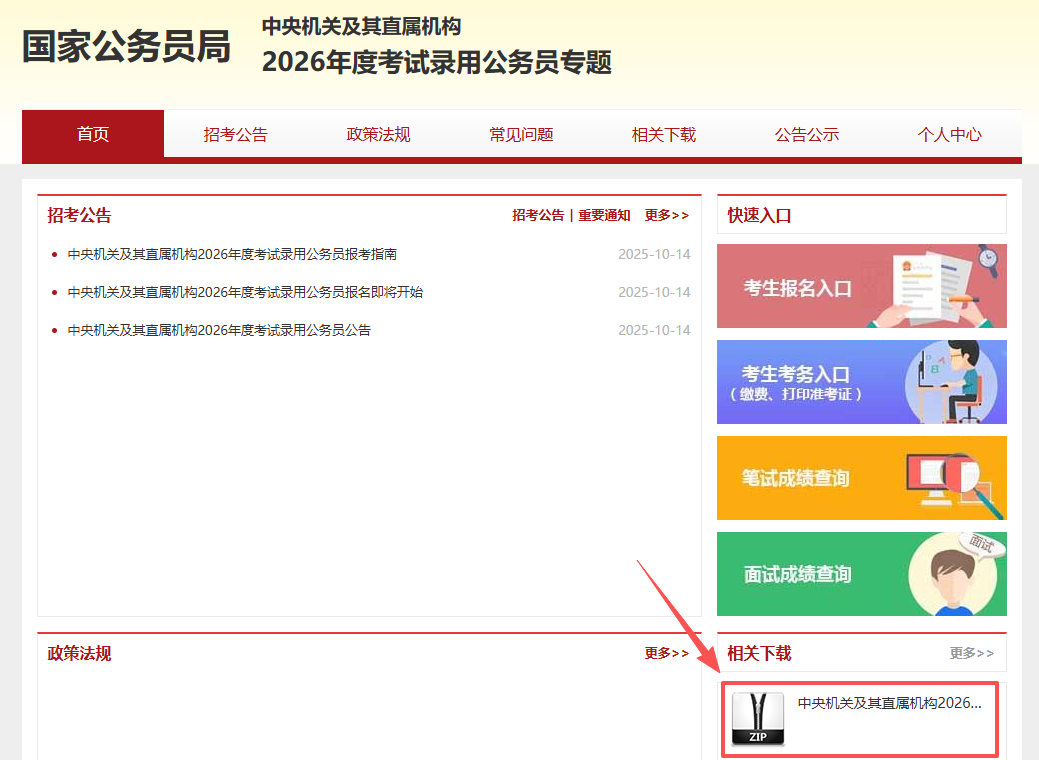This screenshot has height=760, width=1039.
Task: Open 政策法规 in navigation bar
Action: pyautogui.click(x=378, y=134)
